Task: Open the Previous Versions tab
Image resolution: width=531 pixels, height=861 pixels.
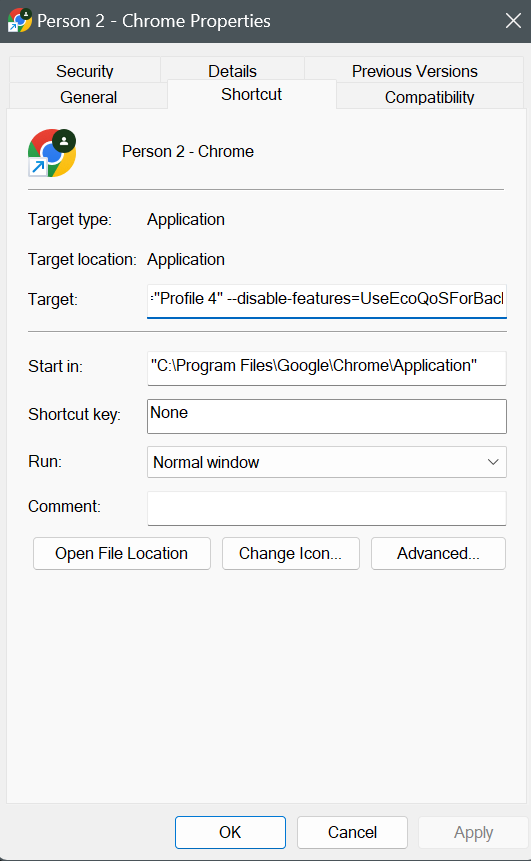Action: coord(415,71)
